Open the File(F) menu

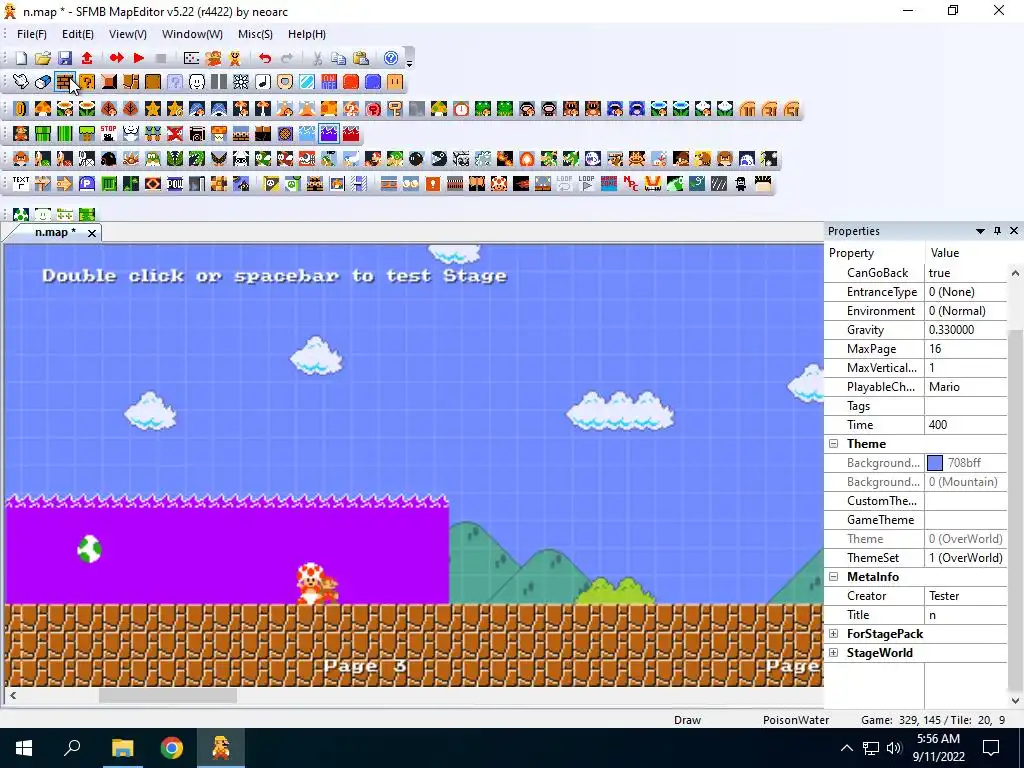point(31,34)
